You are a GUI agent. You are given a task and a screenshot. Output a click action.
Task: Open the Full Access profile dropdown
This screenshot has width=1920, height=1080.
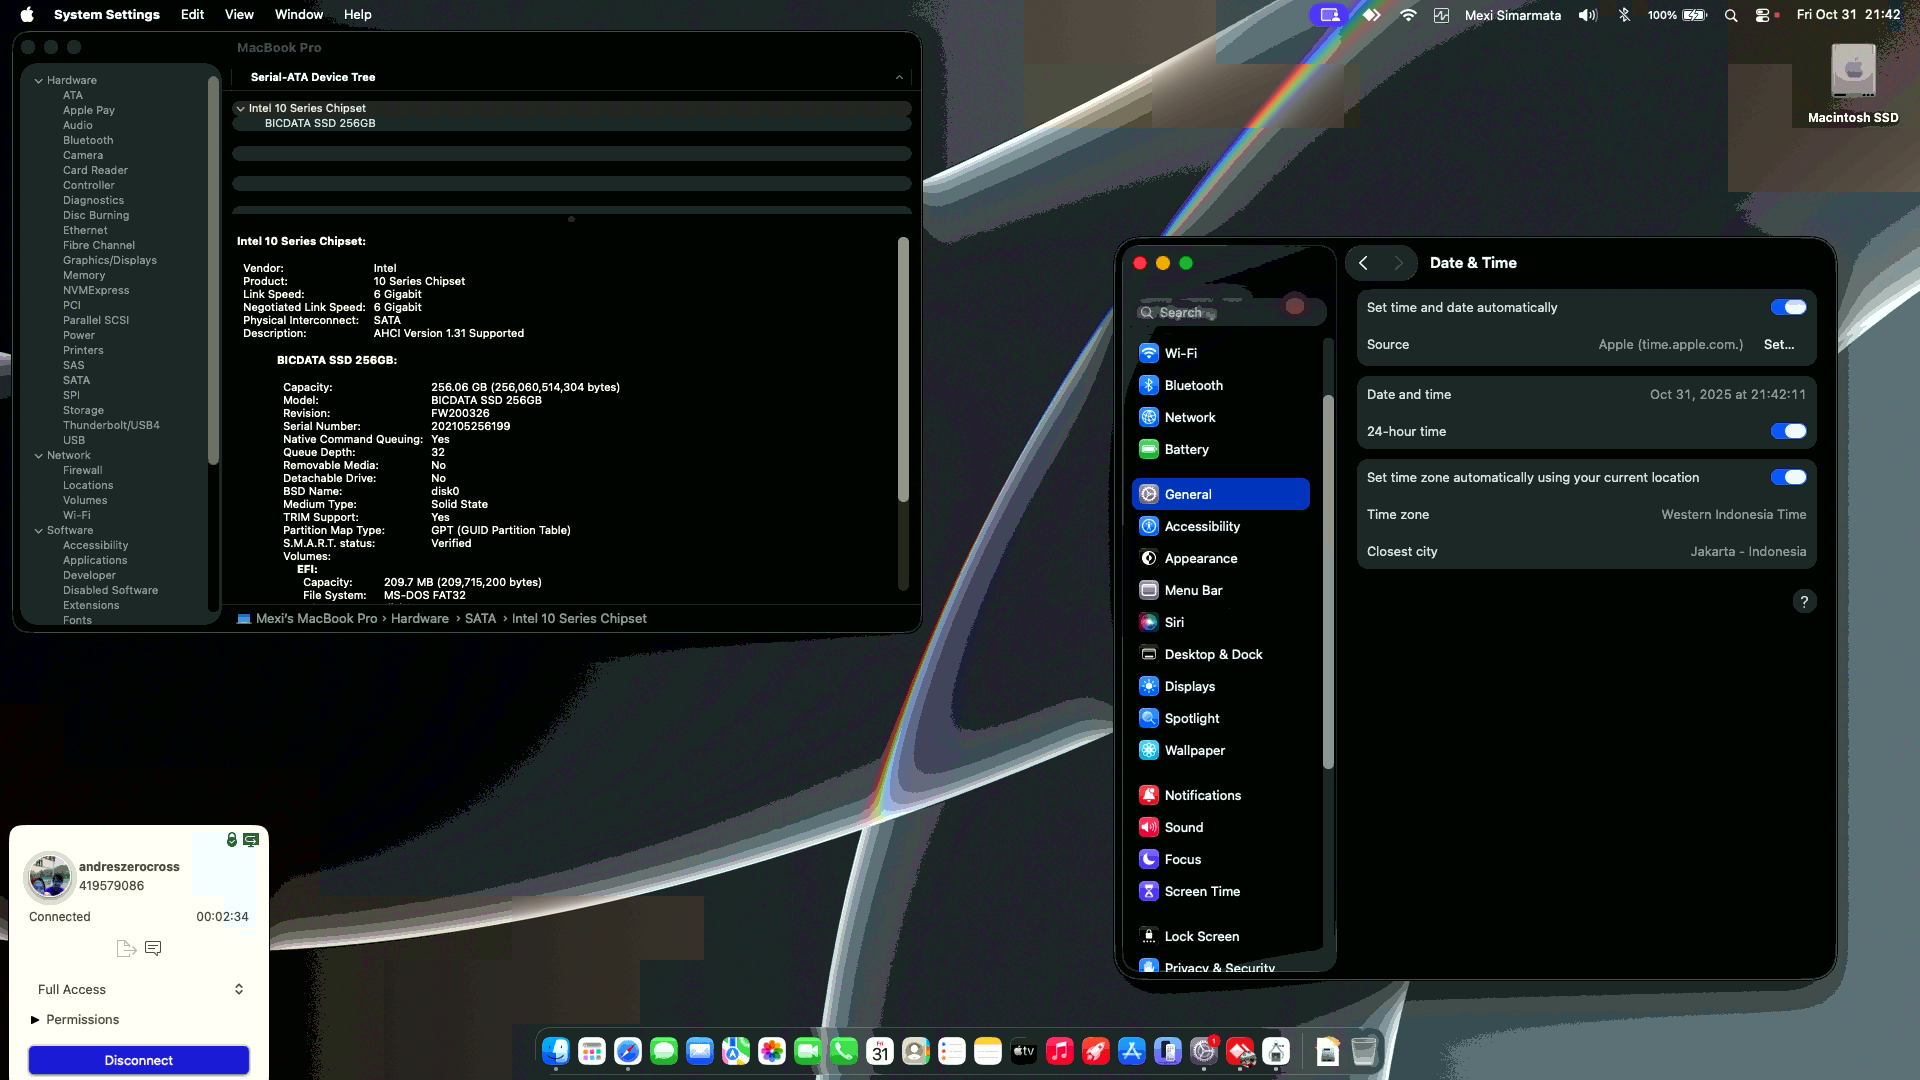pyautogui.click(x=139, y=989)
